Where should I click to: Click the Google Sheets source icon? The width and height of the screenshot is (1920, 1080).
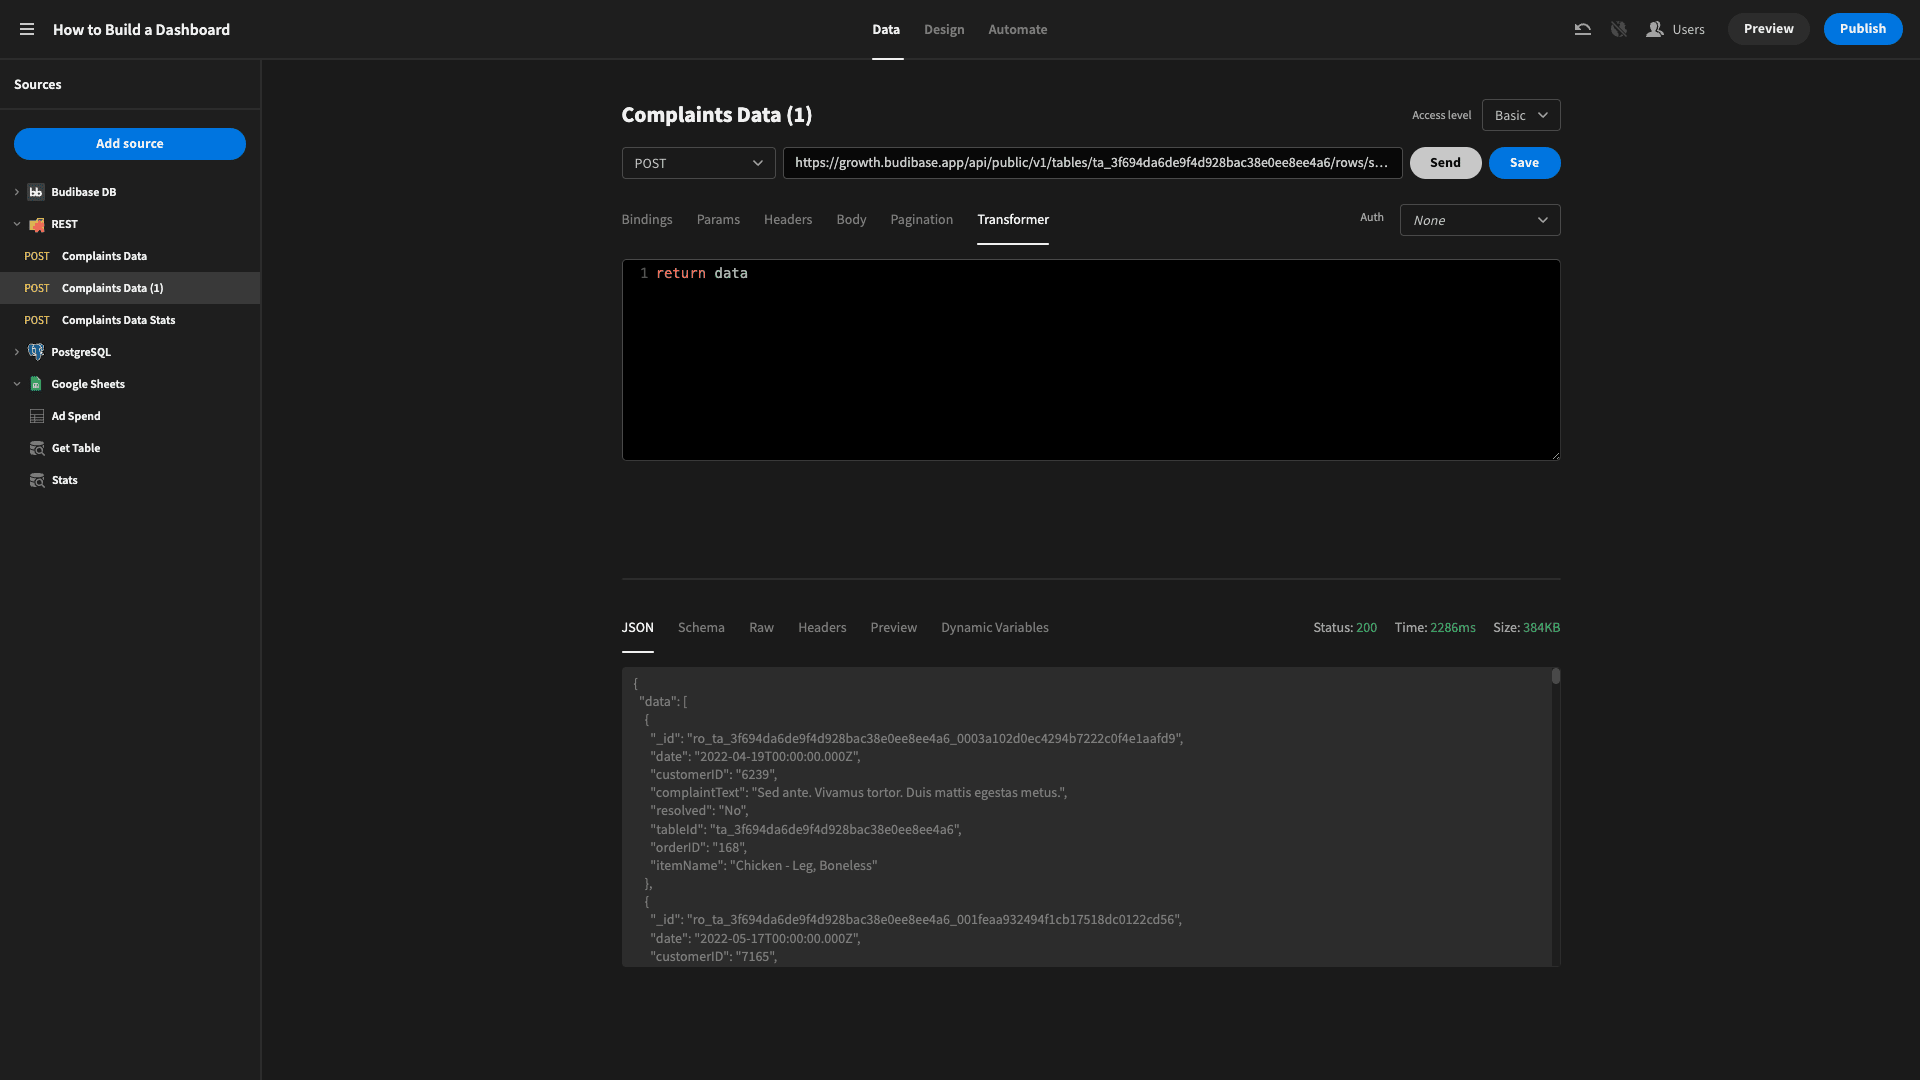tap(36, 384)
